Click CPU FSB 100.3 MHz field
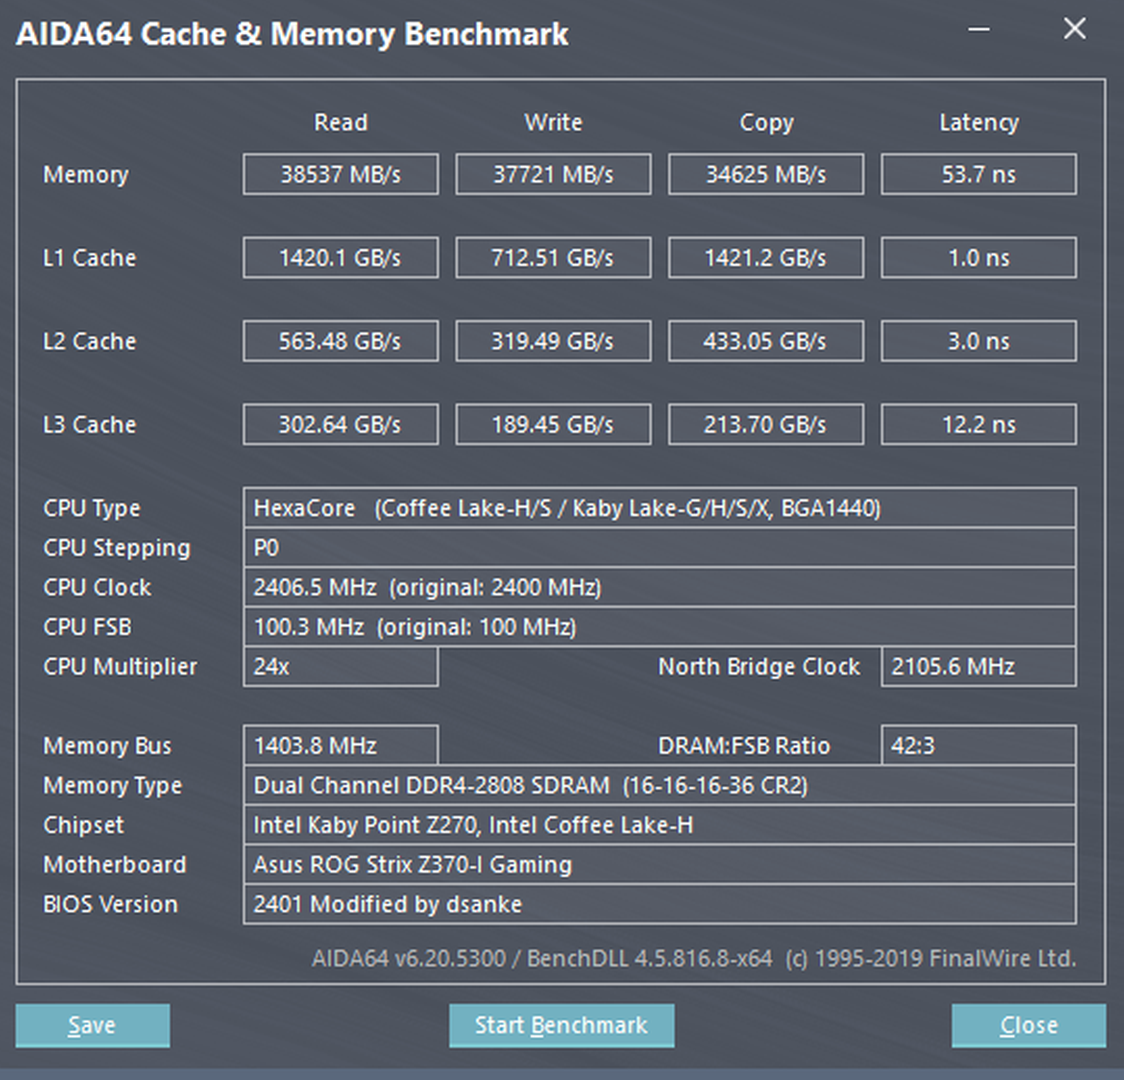The height and width of the screenshot is (1080, 1124). click(659, 627)
